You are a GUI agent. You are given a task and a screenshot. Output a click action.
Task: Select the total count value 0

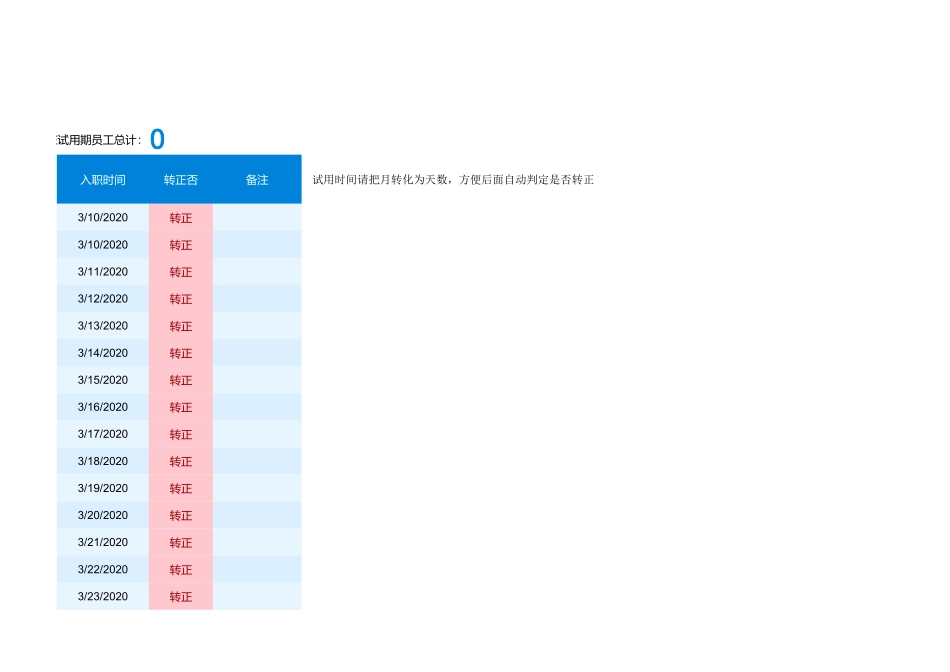(x=157, y=139)
